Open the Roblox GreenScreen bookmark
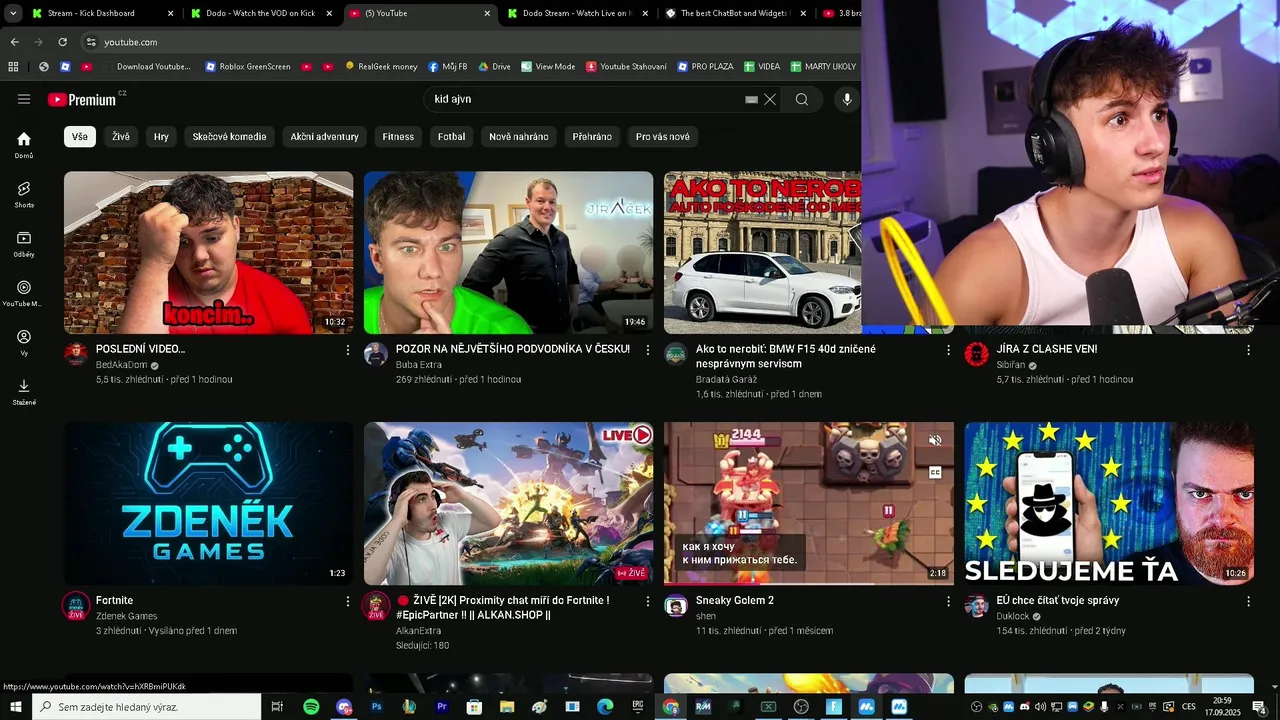This screenshot has width=1280, height=720. click(247, 66)
